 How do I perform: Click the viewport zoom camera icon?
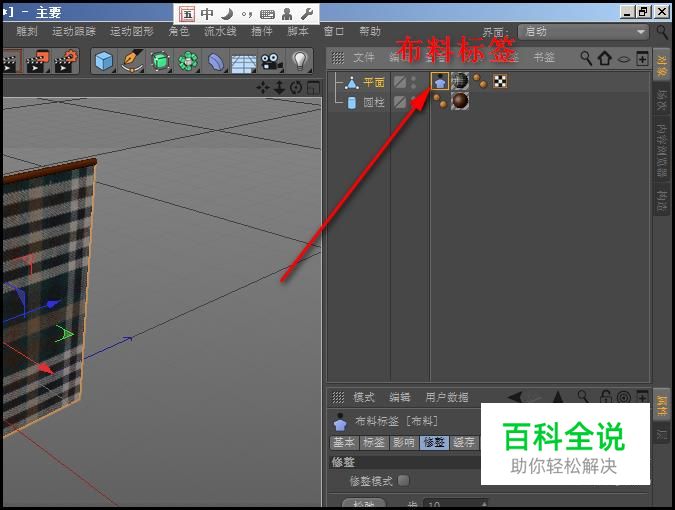[x=279, y=88]
